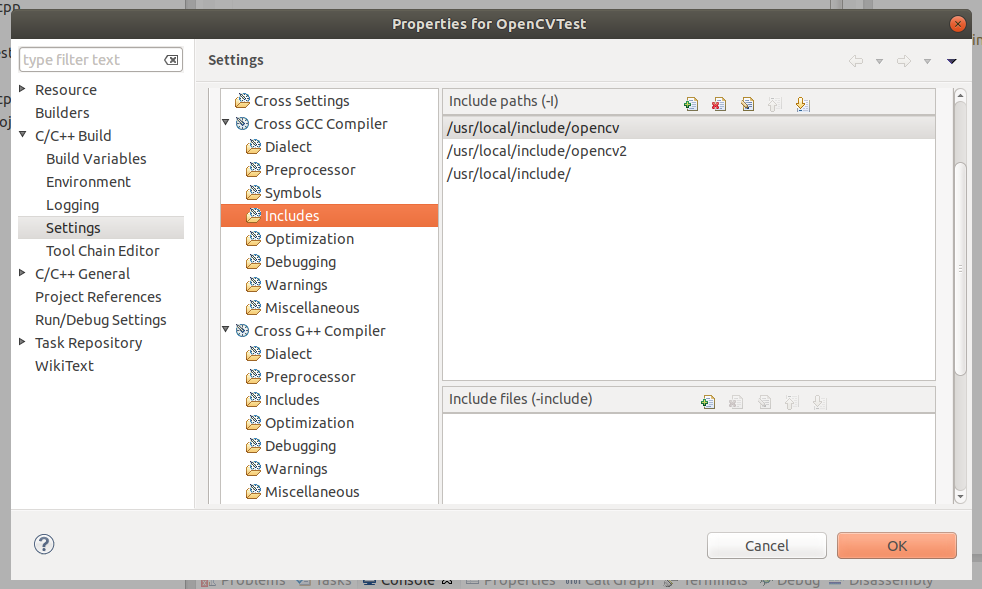Close the Properties for OpenCVTest dialog

pyautogui.click(x=958, y=24)
